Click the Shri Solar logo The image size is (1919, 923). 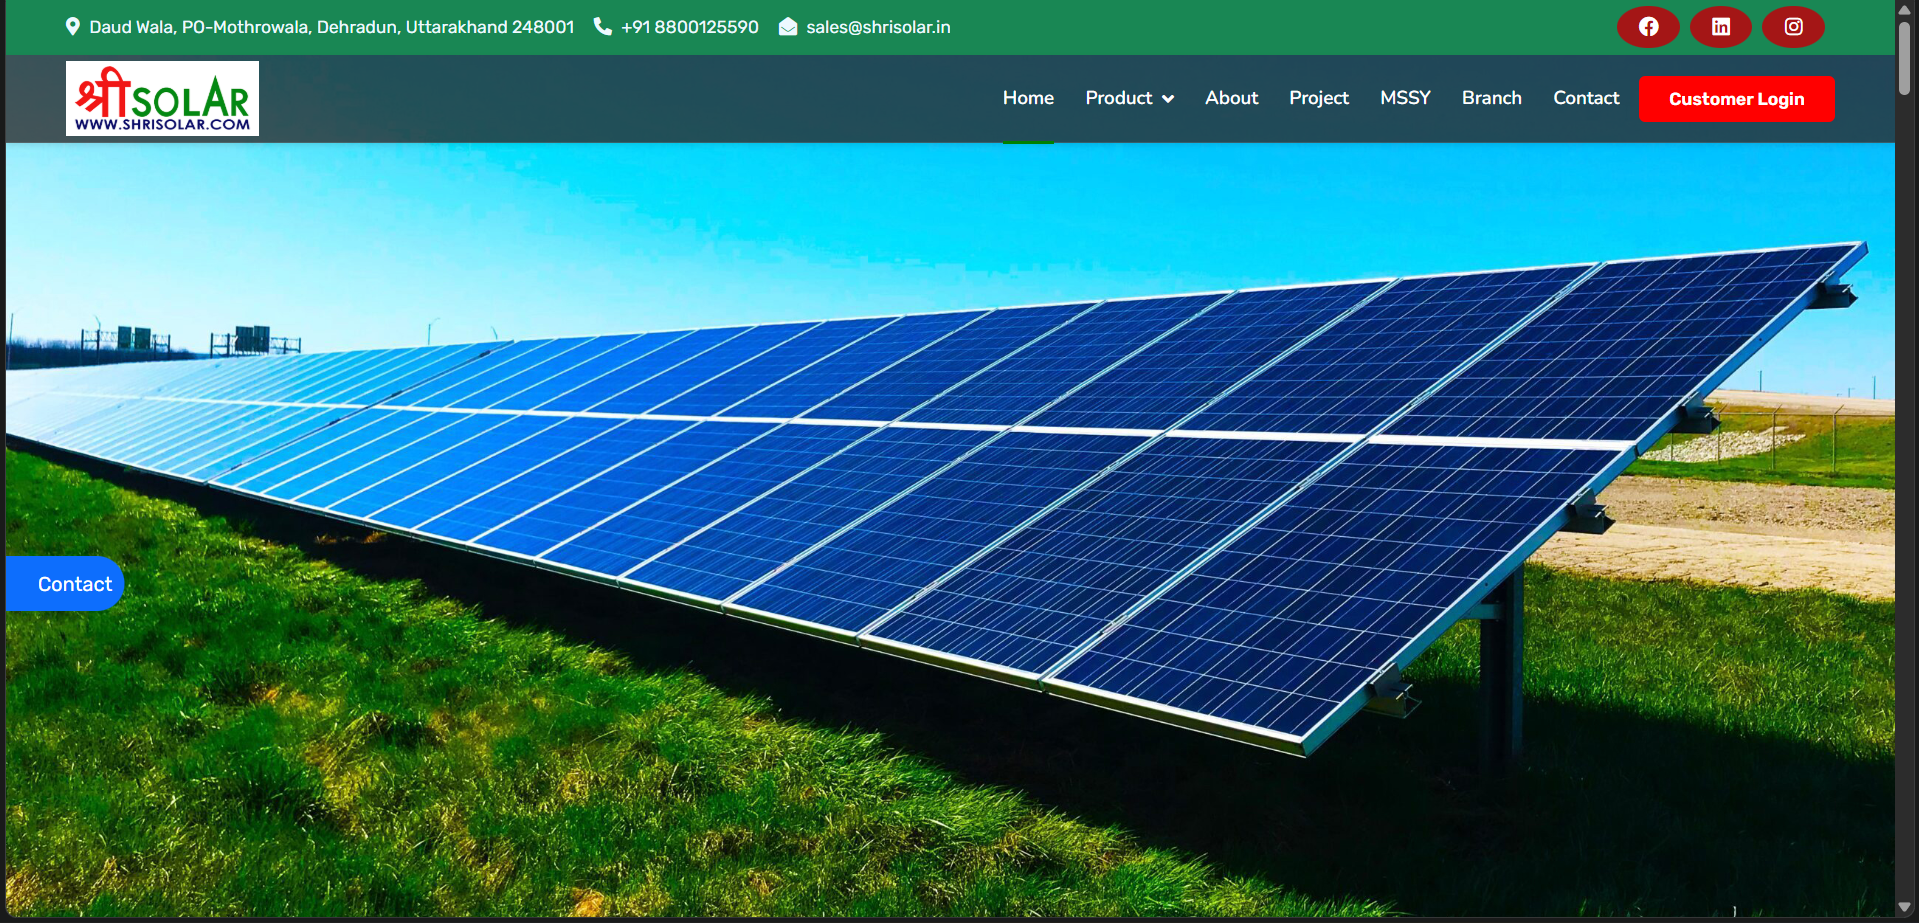pyautogui.click(x=161, y=98)
